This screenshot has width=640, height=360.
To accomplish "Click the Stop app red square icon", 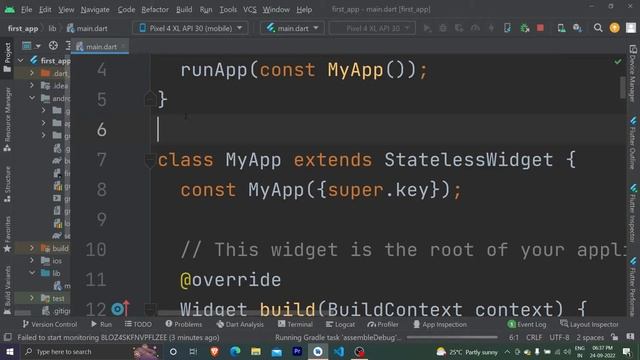I will tap(540, 28).
